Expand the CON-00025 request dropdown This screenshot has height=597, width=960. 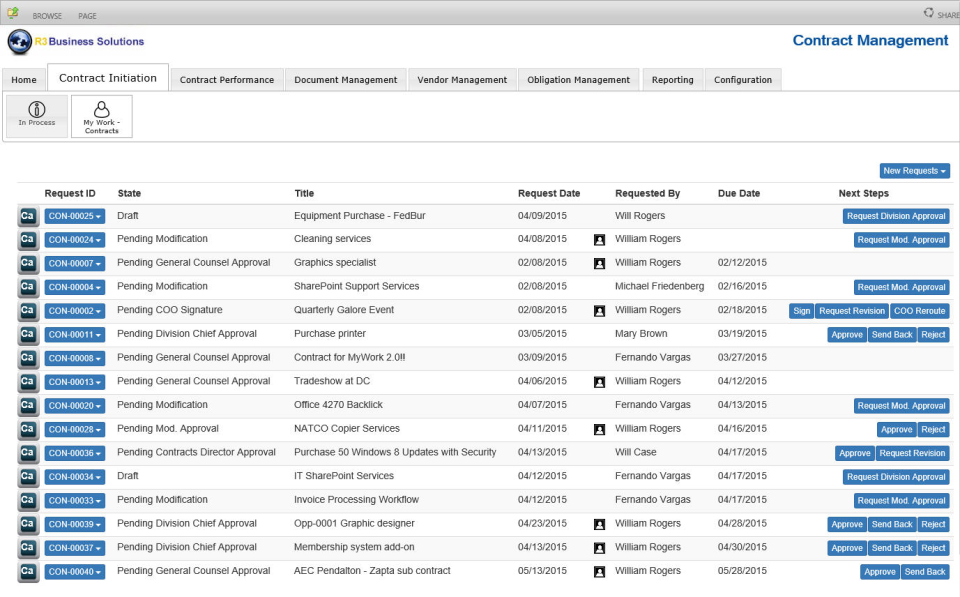tap(98, 215)
